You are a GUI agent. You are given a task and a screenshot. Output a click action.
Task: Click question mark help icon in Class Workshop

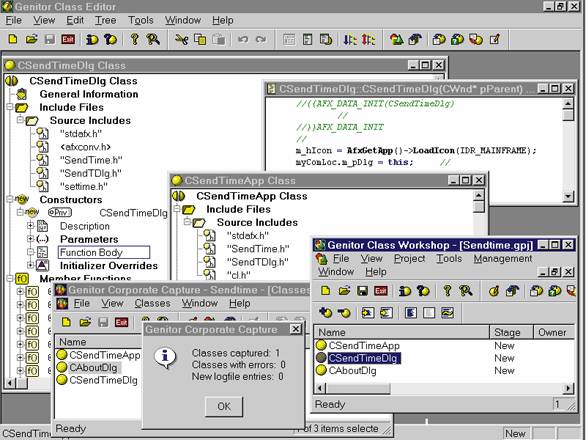point(447,290)
